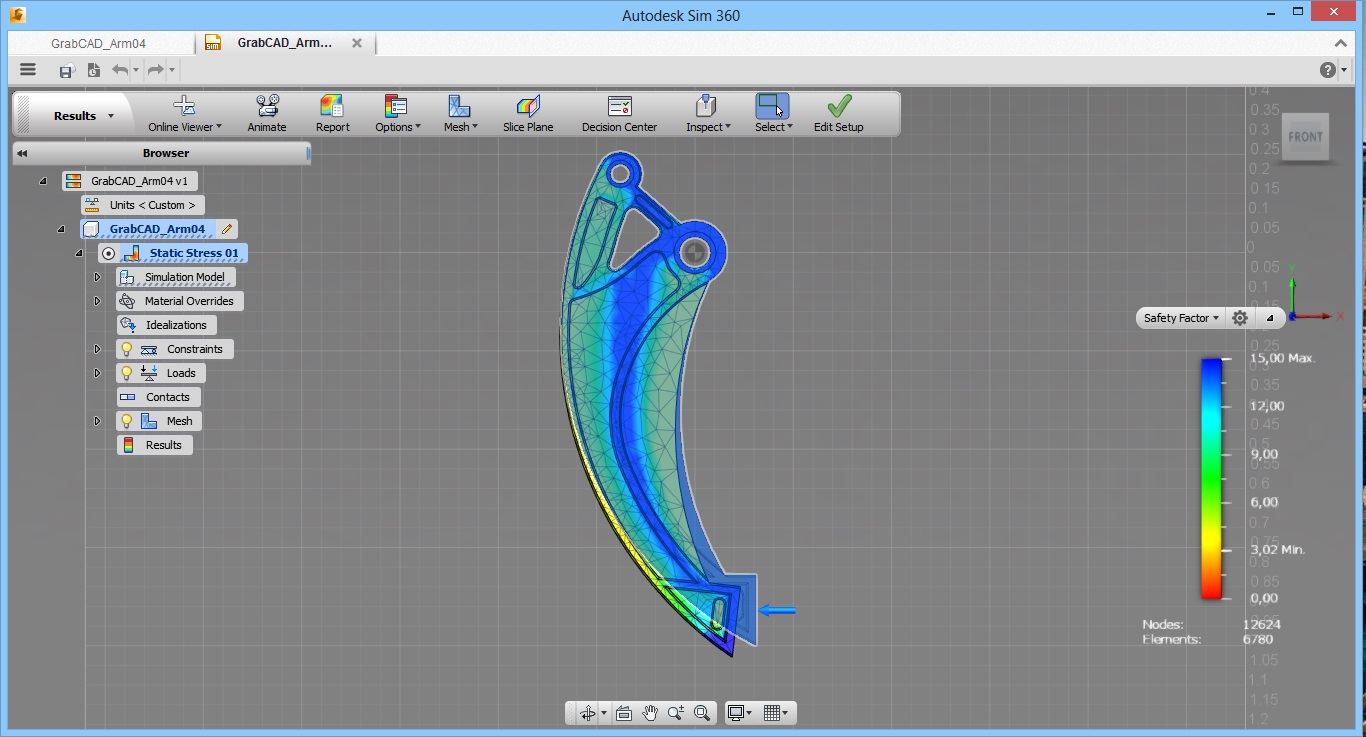This screenshot has height=737, width=1366.
Task: Collapse the Browser panel double-arrow
Action: 22,153
